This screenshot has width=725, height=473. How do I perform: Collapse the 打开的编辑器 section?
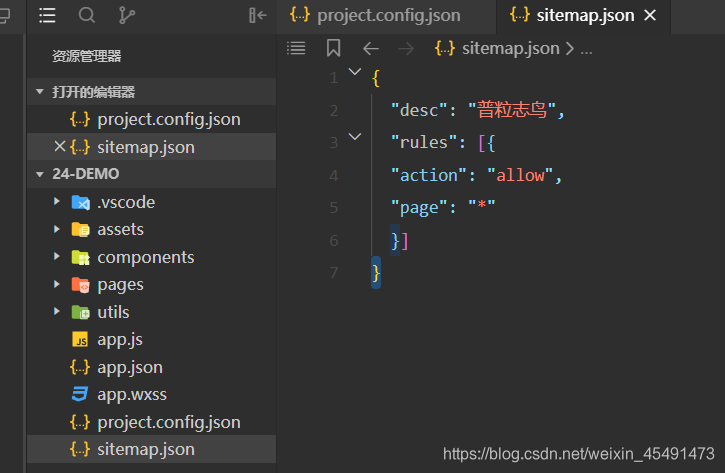[41, 92]
